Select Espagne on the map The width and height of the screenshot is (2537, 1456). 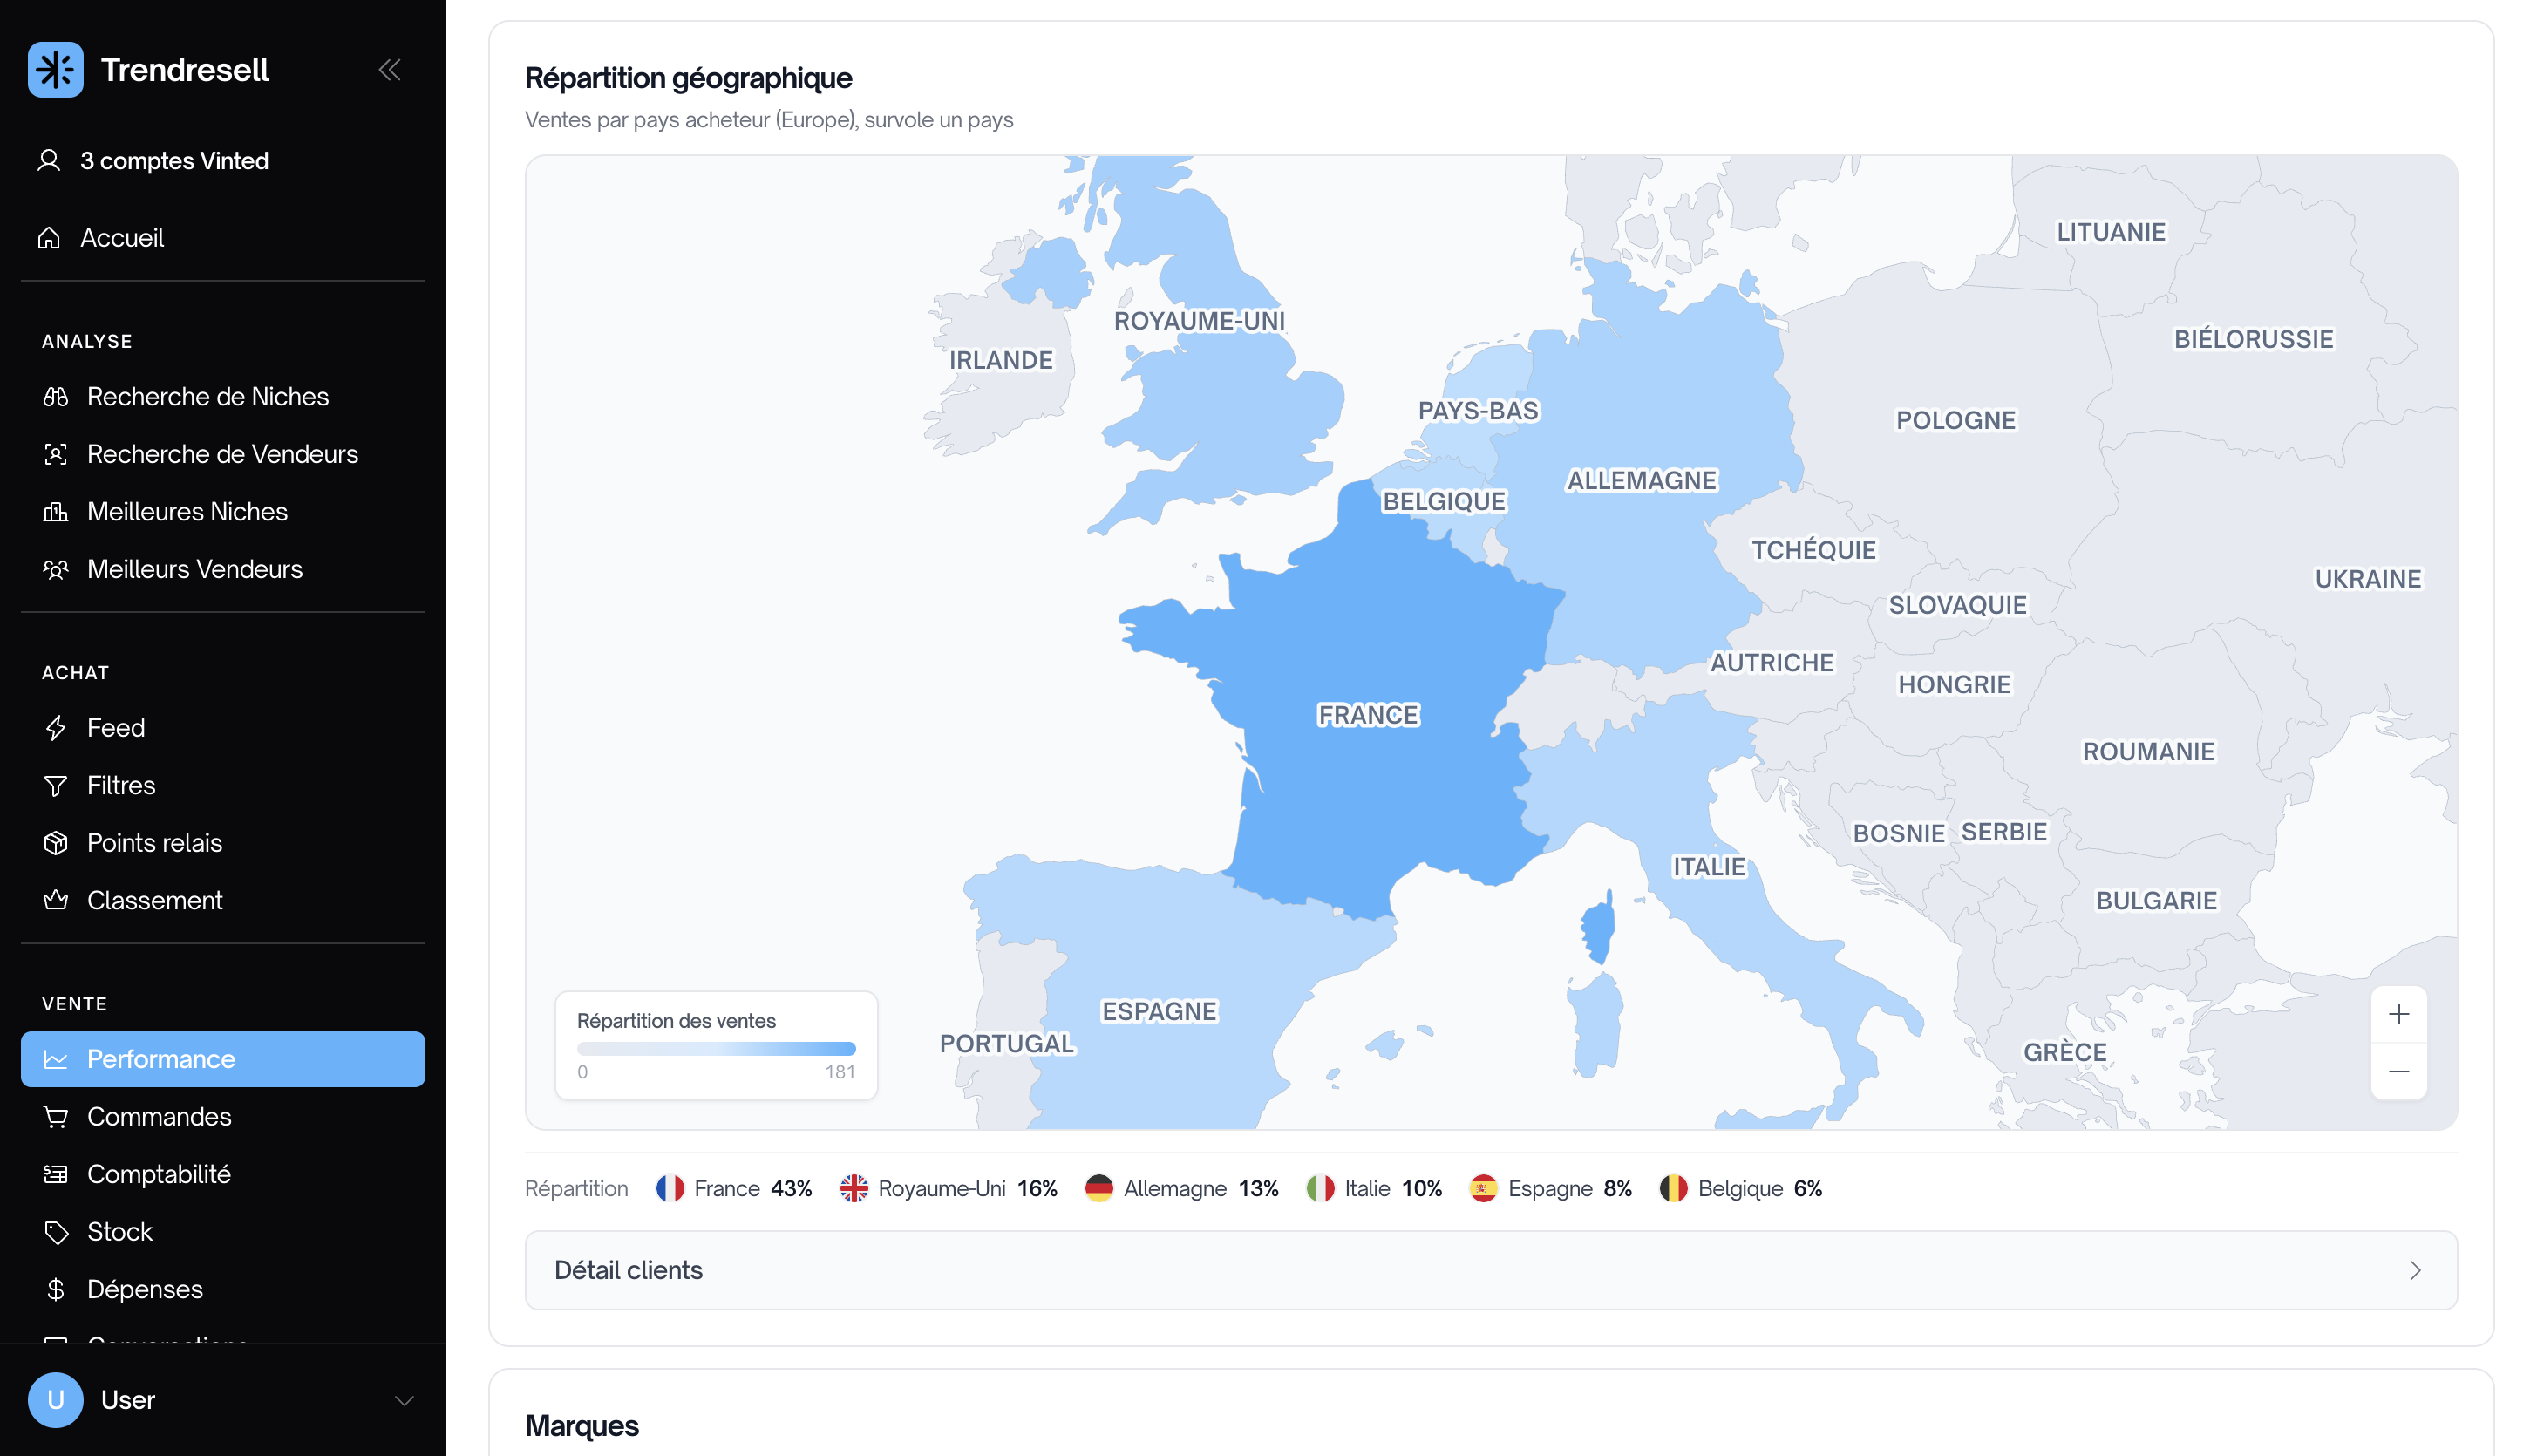tap(1159, 1011)
